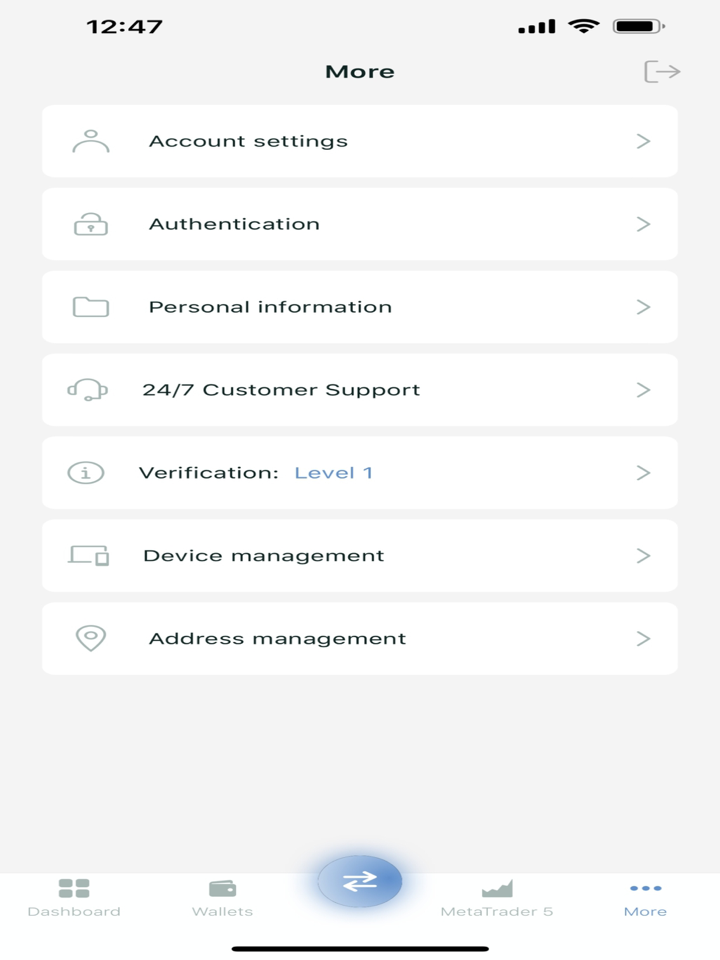Screen dimensions: 720x960
Task: Expand Authentication using its chevron arrow
Action: tap(643, 224)
